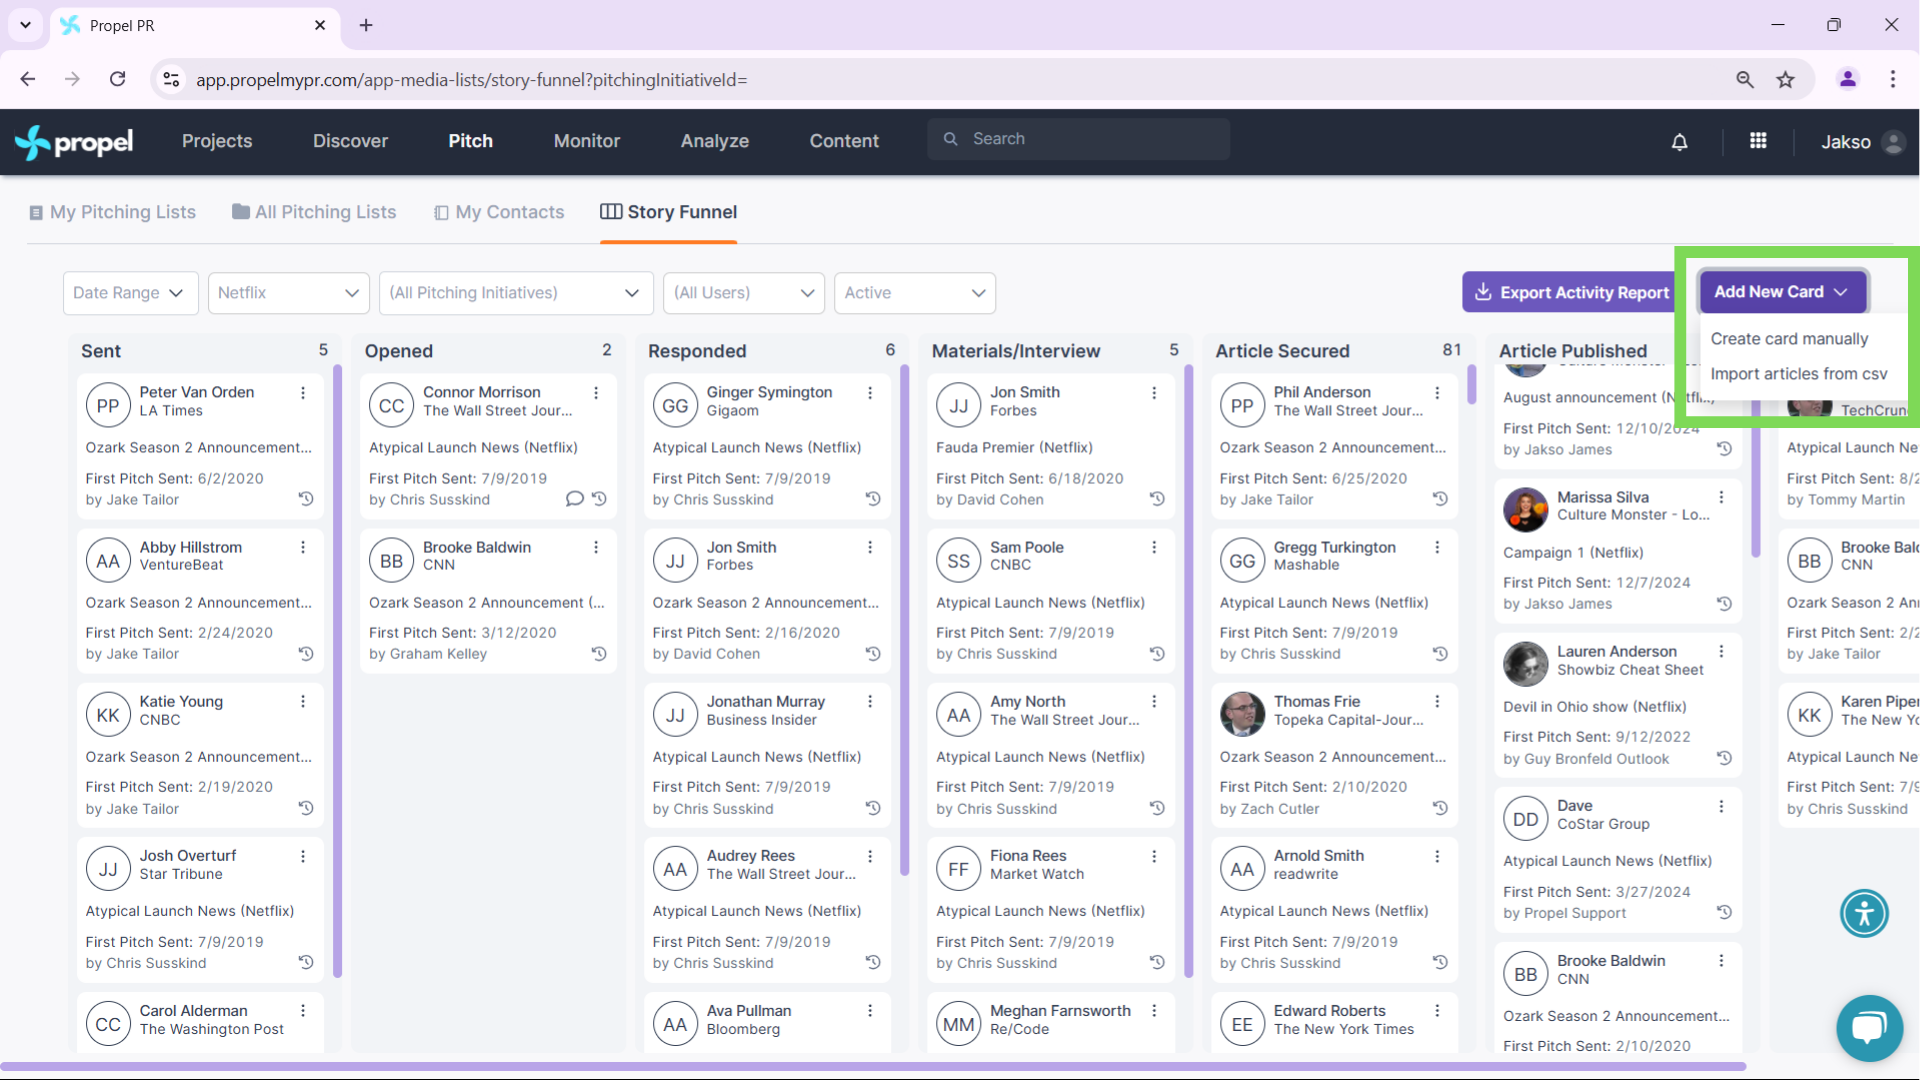
Task: Open Monitor in top navigation
Action: pyautogui.click(x=587, y=141)
